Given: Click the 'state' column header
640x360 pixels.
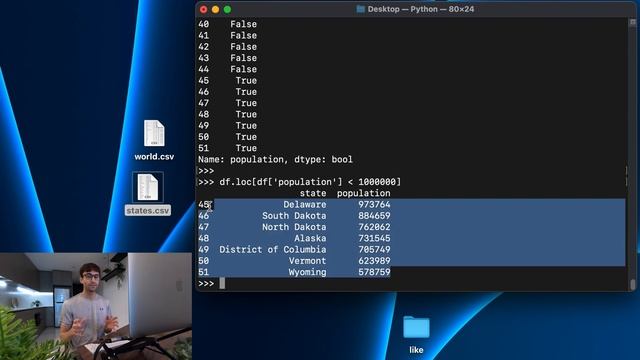Looking at the screenshot, I should (x=313, y=193).
